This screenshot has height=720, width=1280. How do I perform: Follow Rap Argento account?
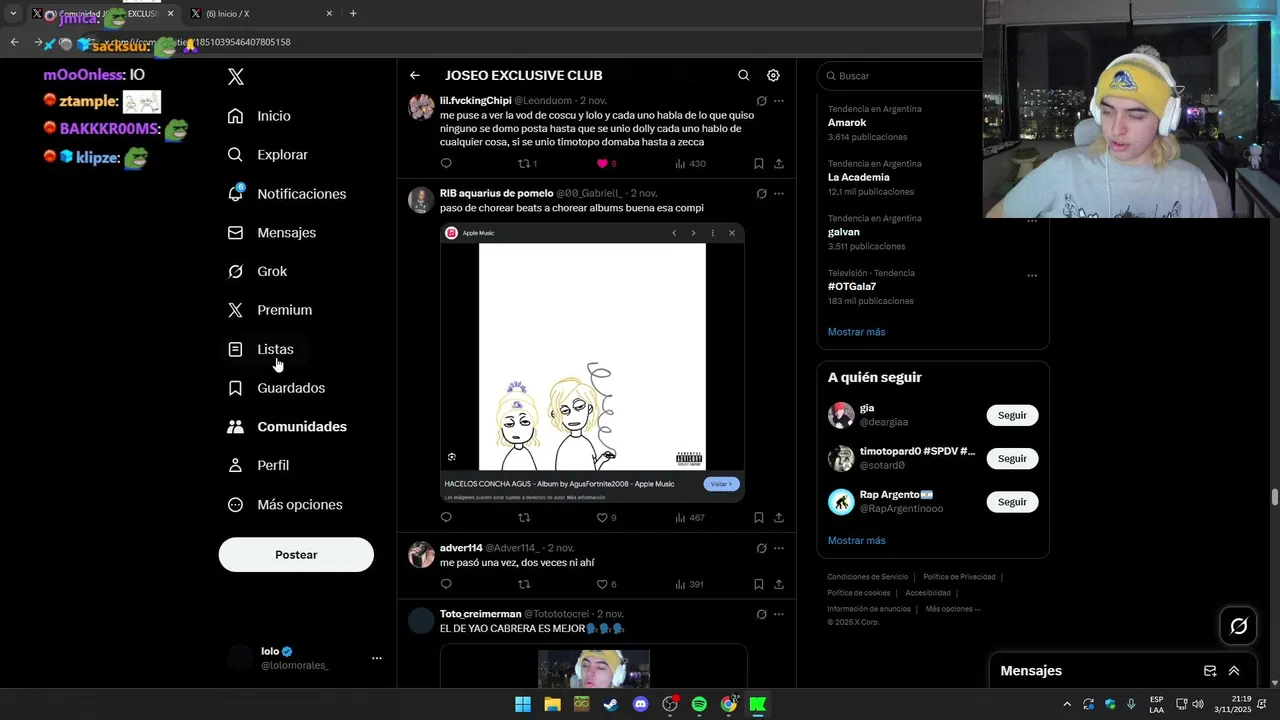[1012, 502]
